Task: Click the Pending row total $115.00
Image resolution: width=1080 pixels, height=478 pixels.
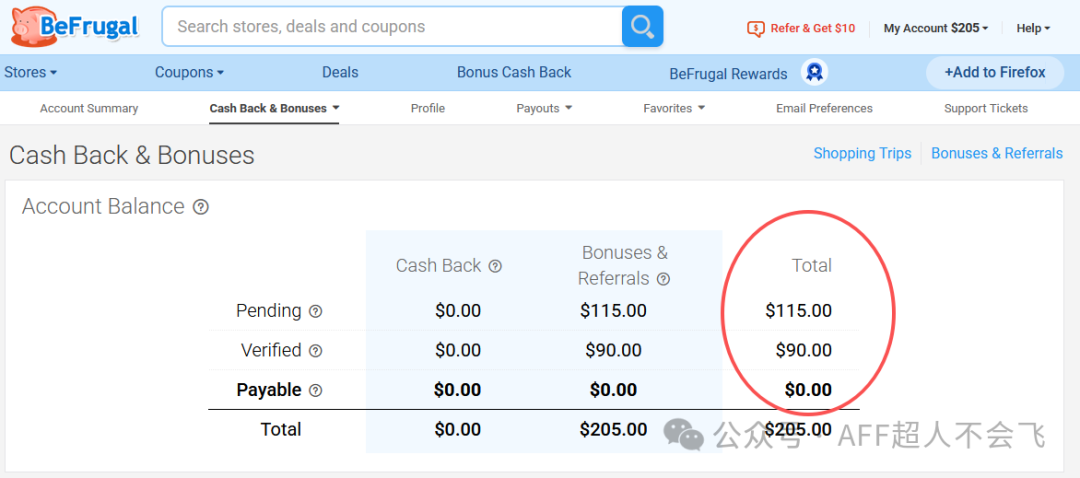Action: click(798, 311)
